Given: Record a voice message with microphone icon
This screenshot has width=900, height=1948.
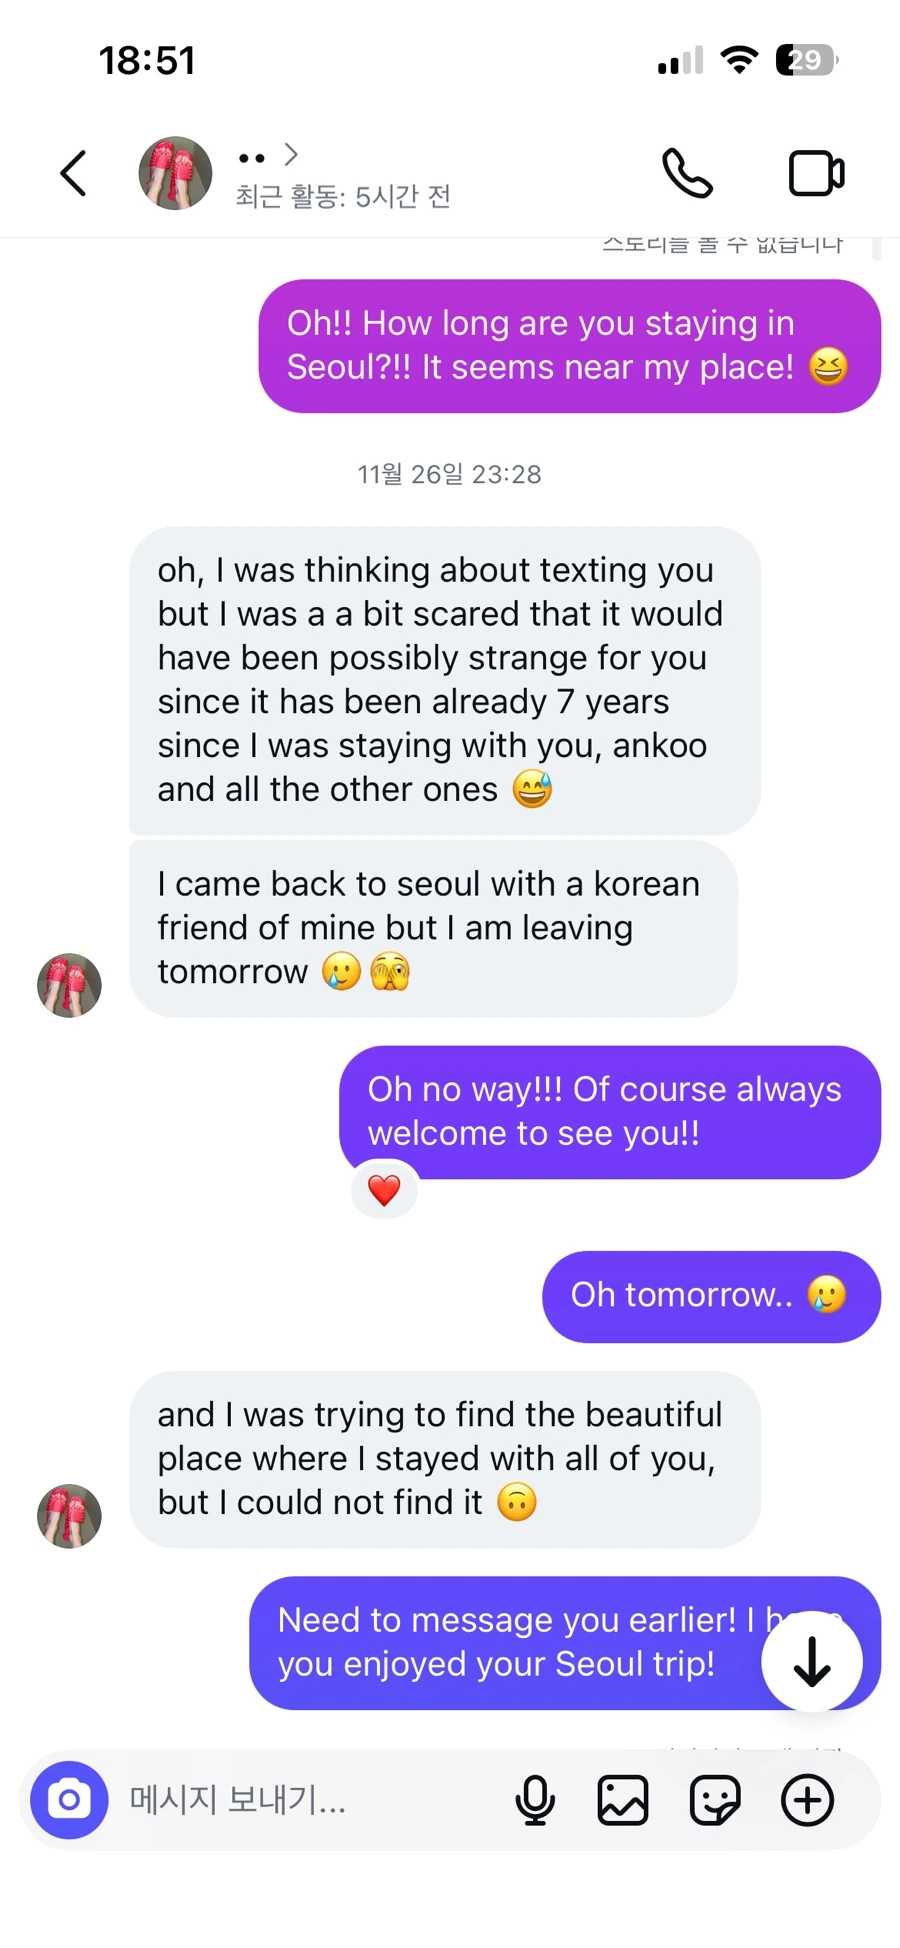Looking at the screenshot, I should pos(535,1800).
